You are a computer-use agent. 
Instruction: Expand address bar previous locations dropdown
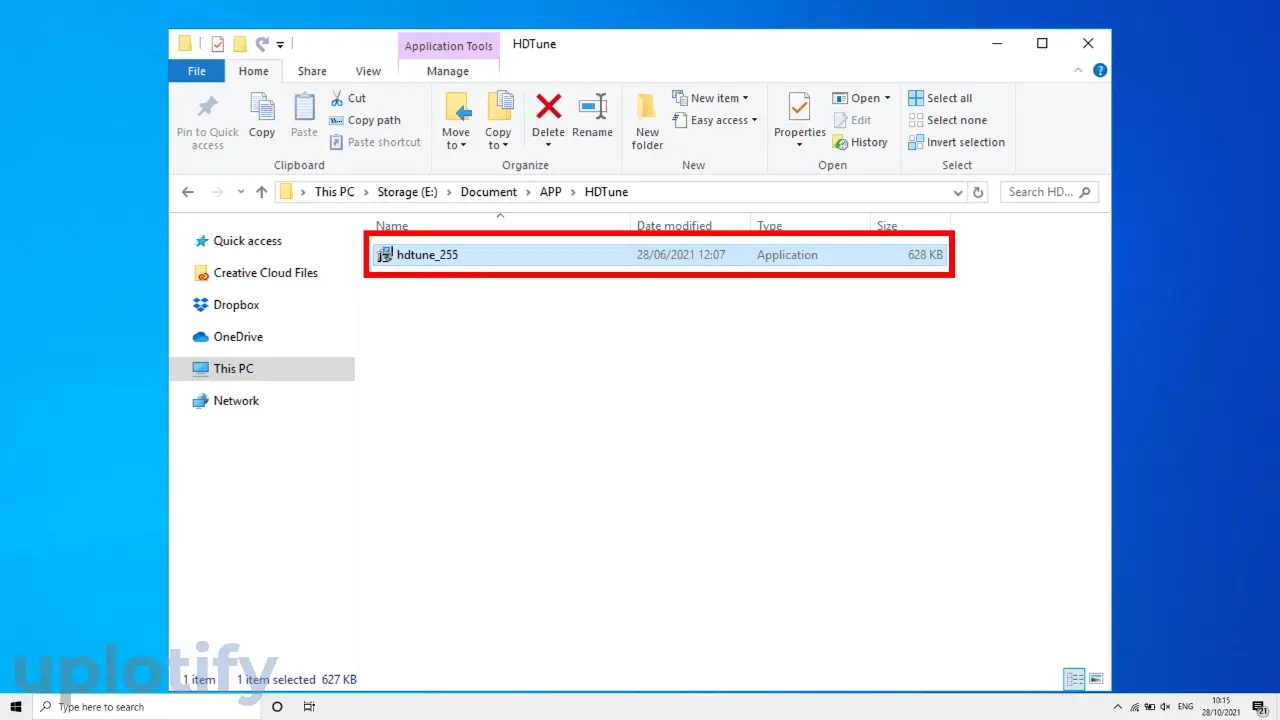(958, 192)
